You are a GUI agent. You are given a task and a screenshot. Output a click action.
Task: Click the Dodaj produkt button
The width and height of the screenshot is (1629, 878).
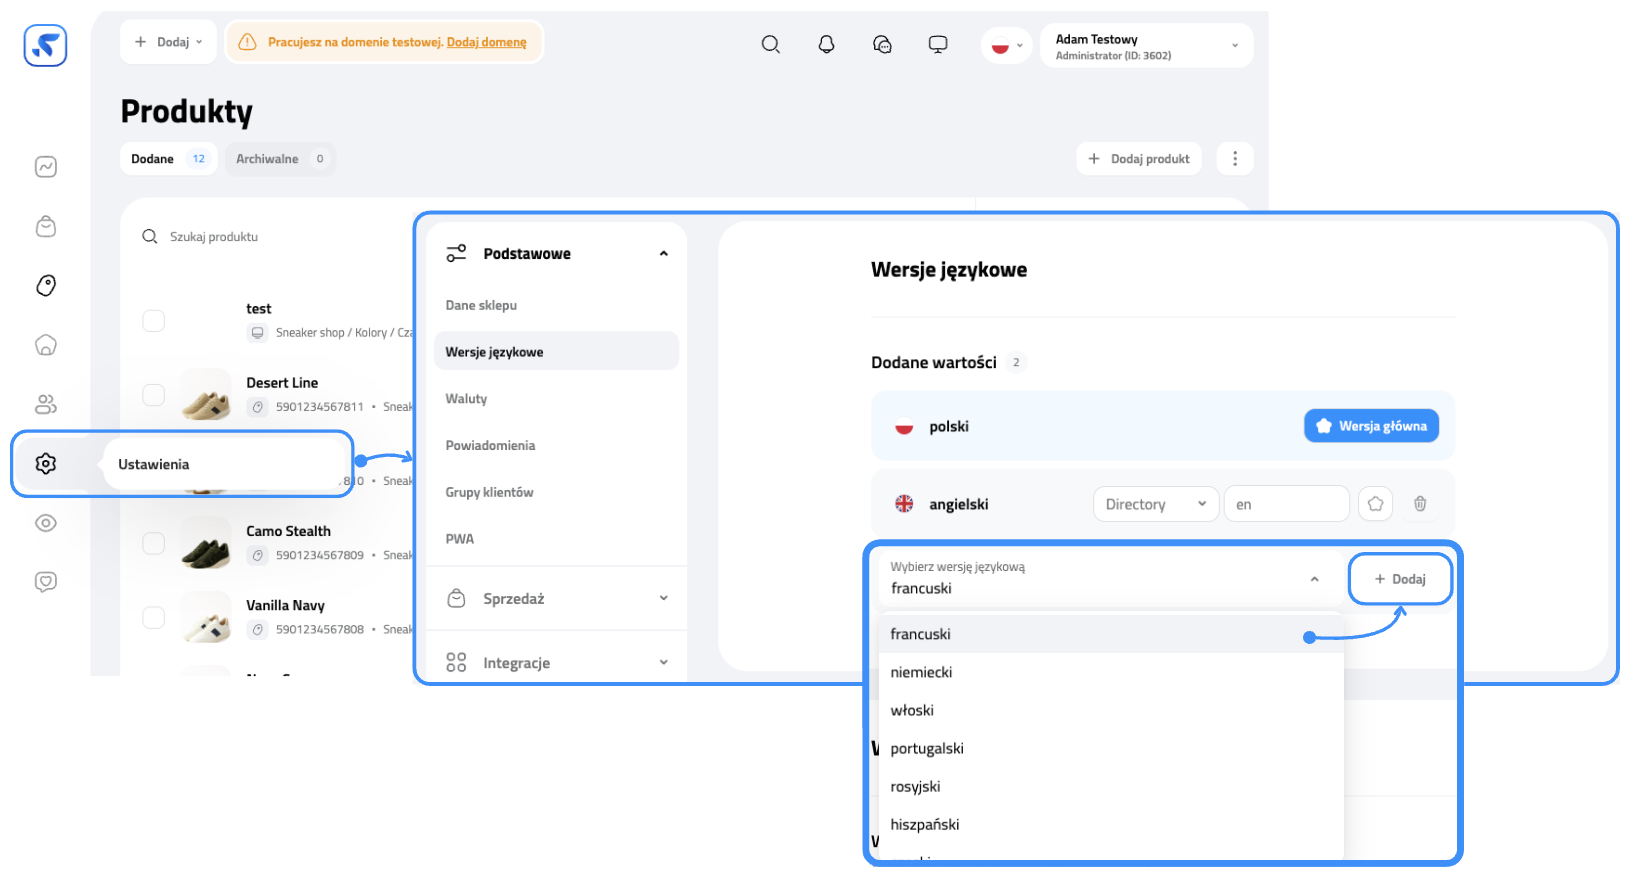tap(1139, 159)
